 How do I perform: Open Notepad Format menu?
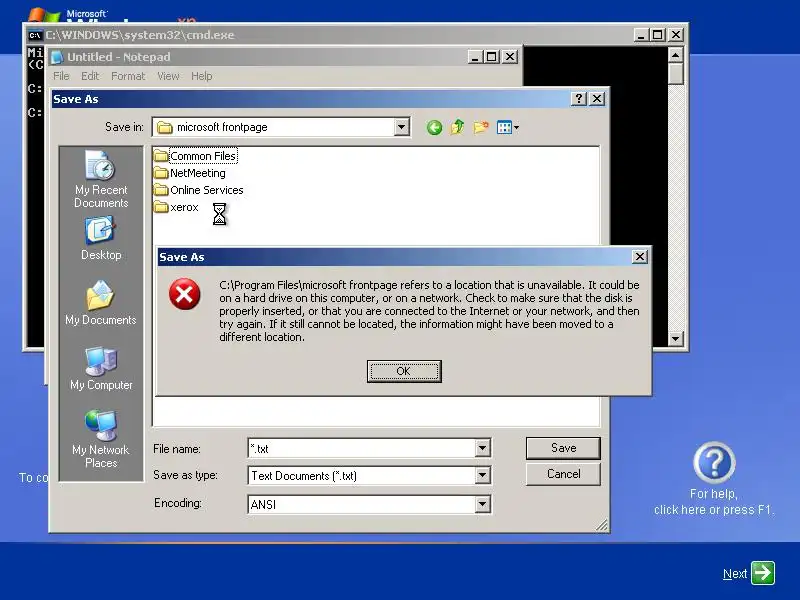click(x=128, y=76)
